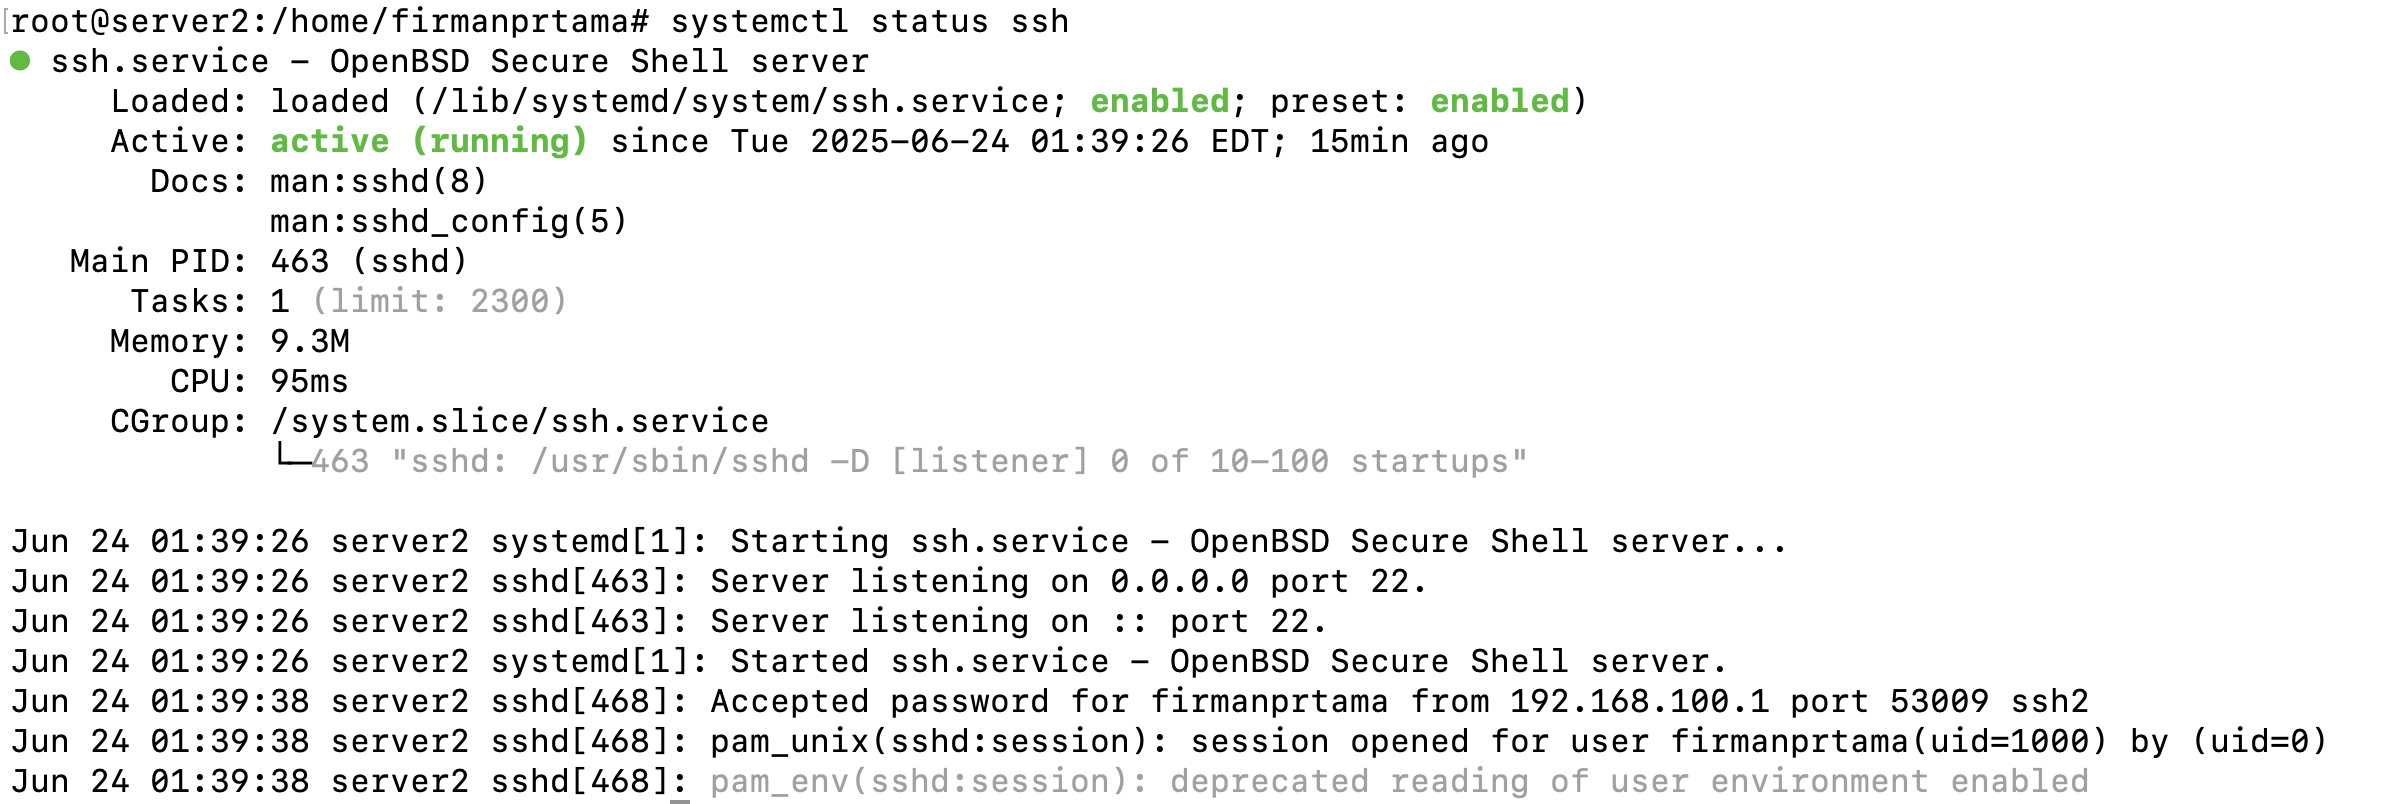Image resolution: width=2404 pixels, height=804 pixels.
Task: Click the man:sshd_config(5) docs reference
Action: pos(449,221)
